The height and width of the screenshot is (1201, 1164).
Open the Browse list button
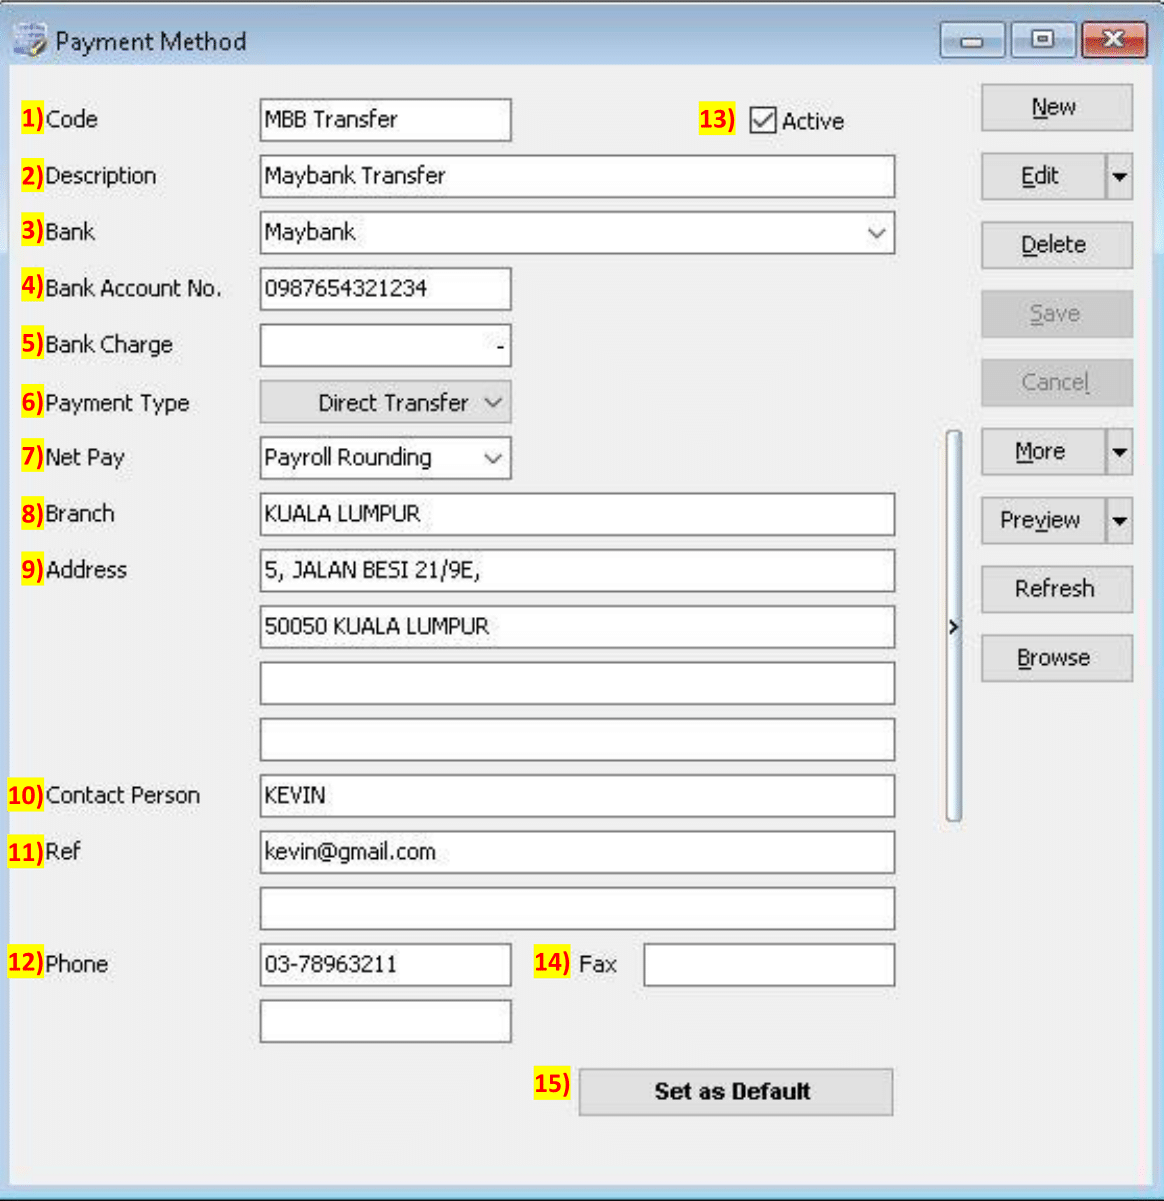click(x=1055, y=658)
